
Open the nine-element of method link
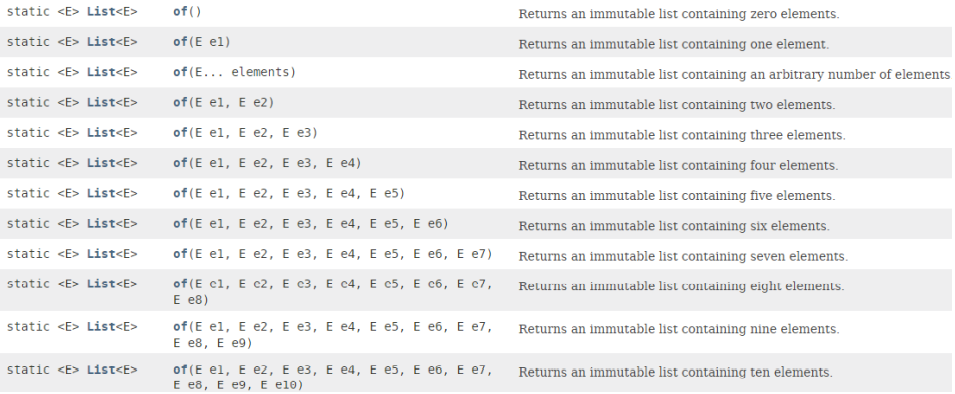pyautogui.click(x=180, y=327)
